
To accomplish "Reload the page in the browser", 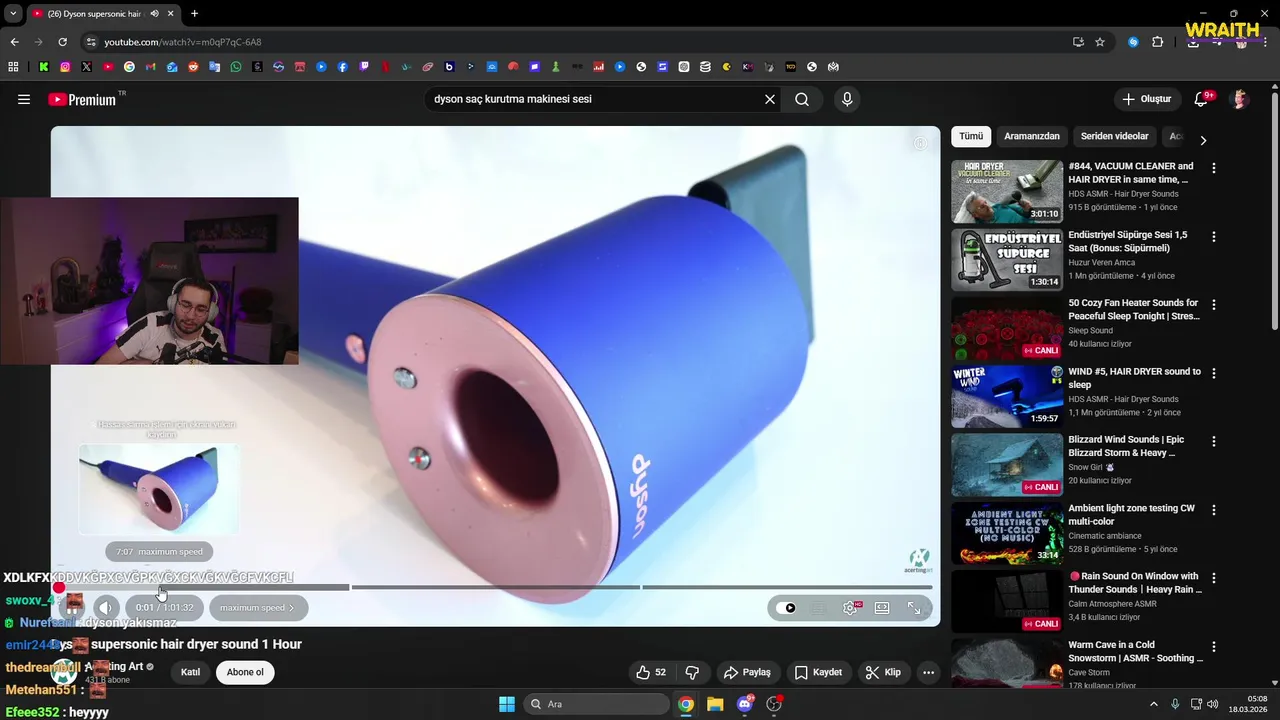I will click(62, 42).
